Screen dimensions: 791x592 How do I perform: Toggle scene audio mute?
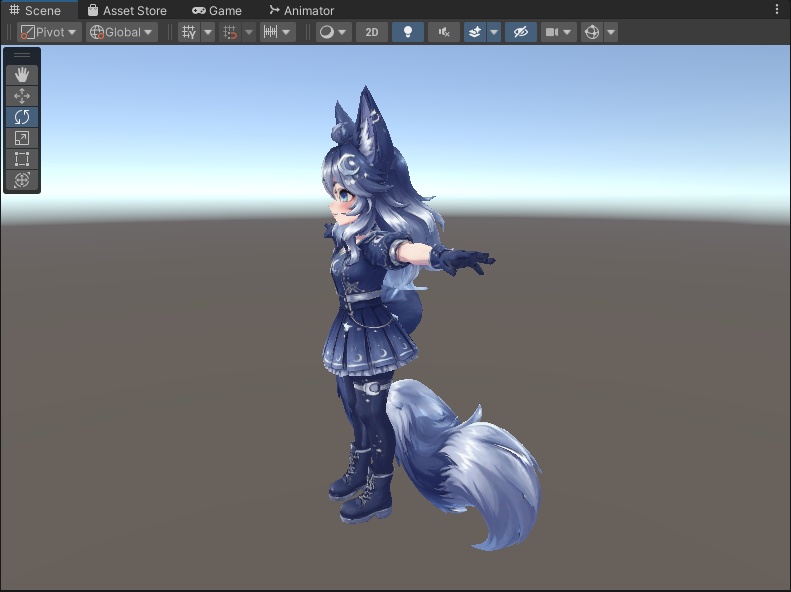point(444,32)
